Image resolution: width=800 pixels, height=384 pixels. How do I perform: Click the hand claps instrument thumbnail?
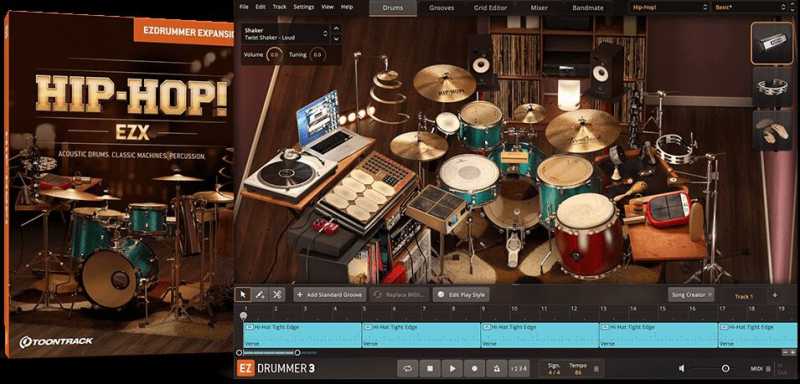pyautogui.click(x=772, y=130)
